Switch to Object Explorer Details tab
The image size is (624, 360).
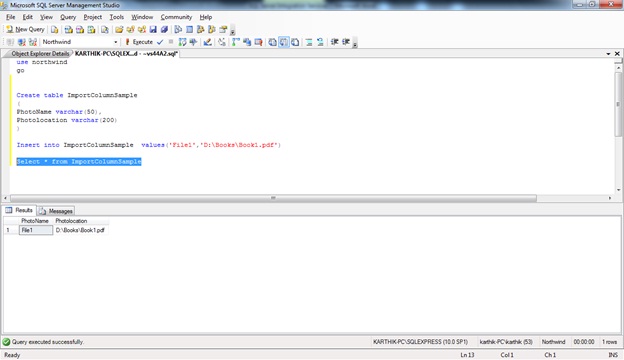click(39, 54)
